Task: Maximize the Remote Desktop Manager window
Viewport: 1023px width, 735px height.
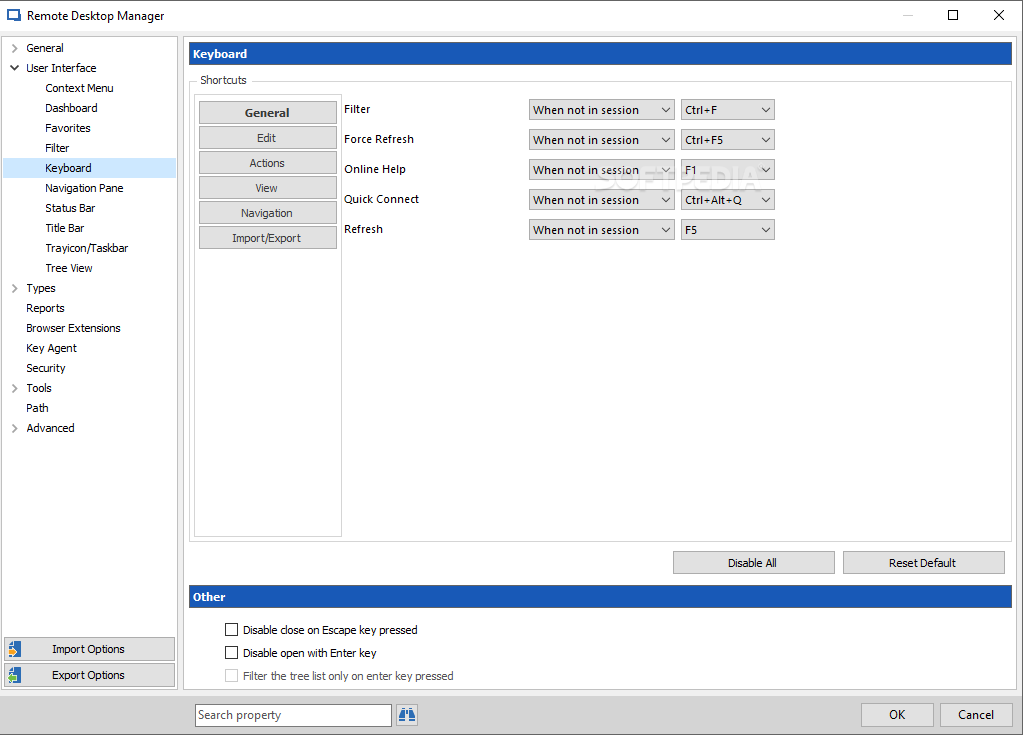Action: point(953,15)
